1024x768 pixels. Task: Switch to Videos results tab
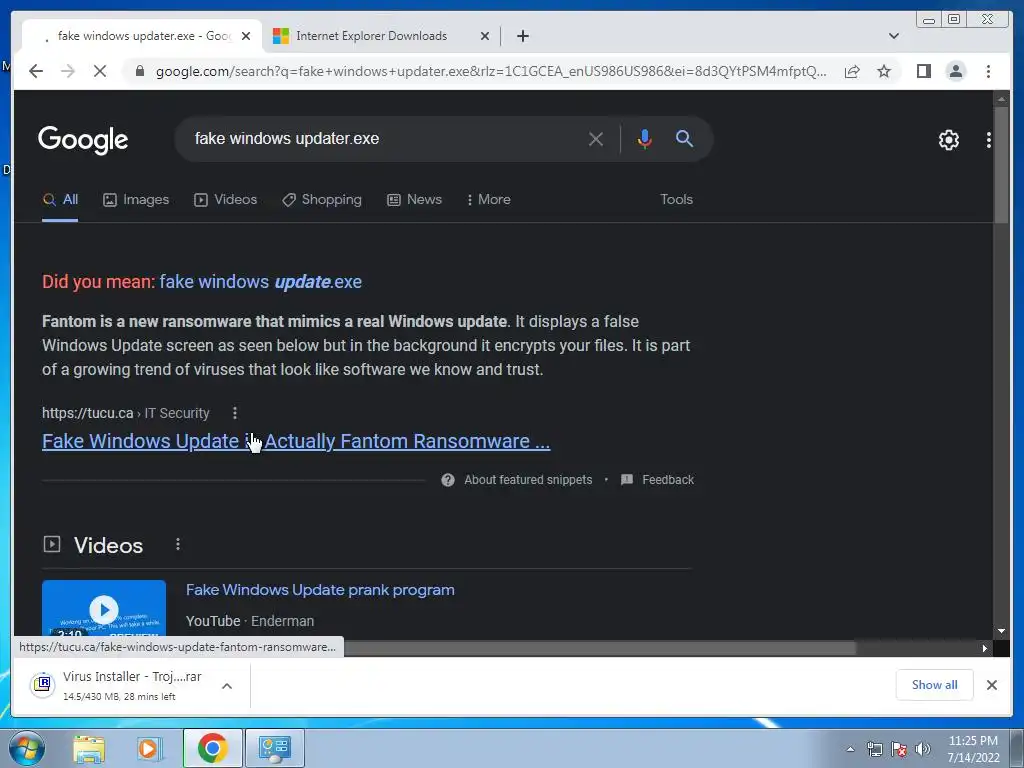coord(225,199)
